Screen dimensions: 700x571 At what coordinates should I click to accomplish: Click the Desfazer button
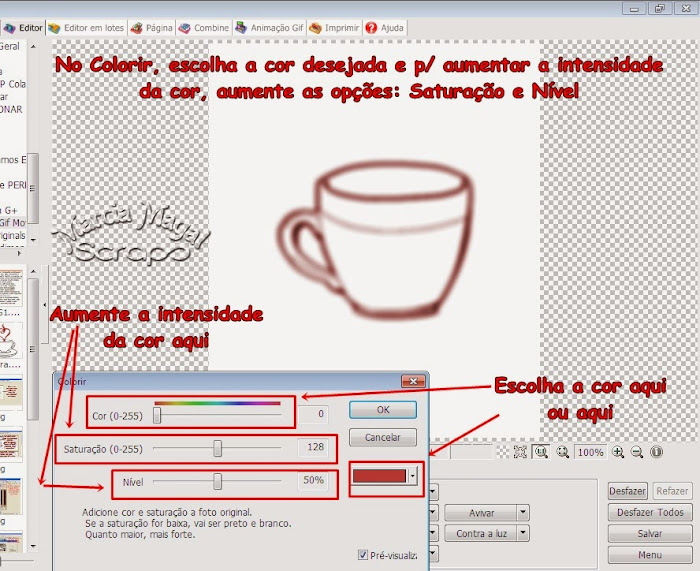pos(627,491)
